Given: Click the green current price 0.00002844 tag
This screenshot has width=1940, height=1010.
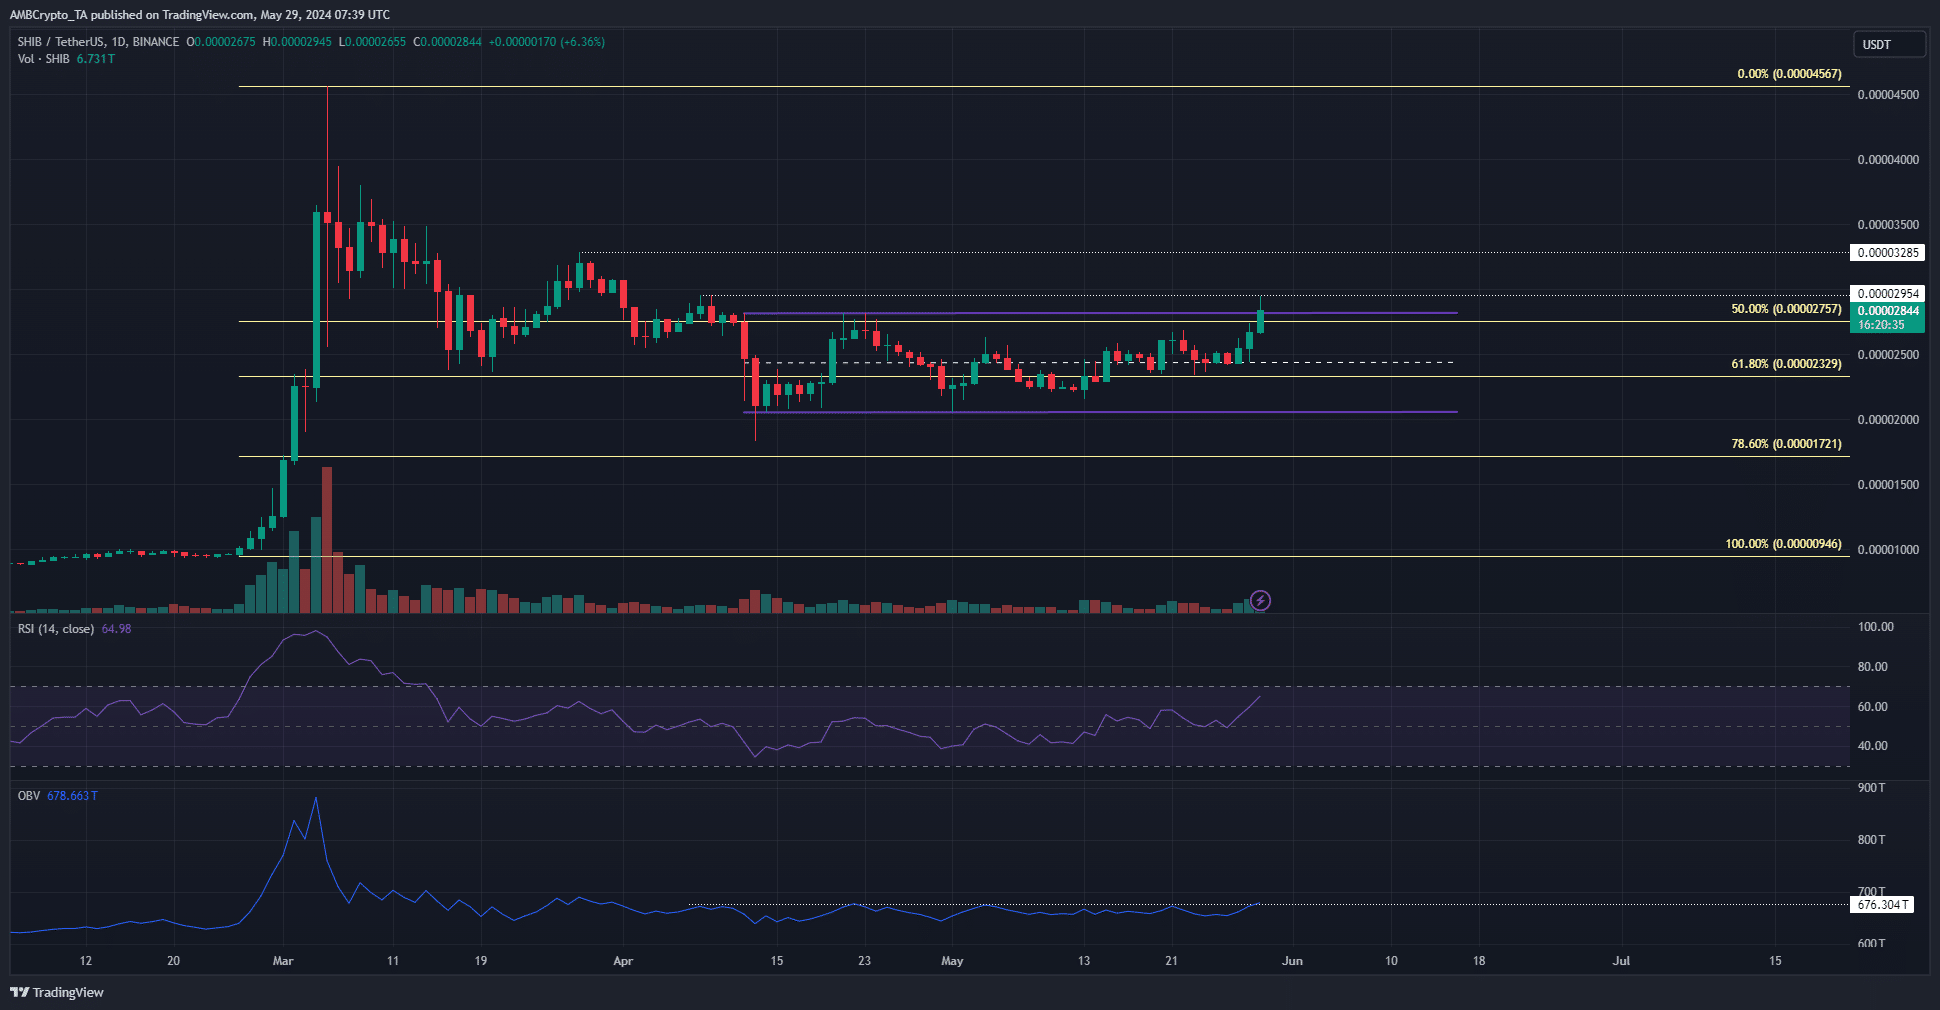Looking at the screenshot, I should (1888, 318).
